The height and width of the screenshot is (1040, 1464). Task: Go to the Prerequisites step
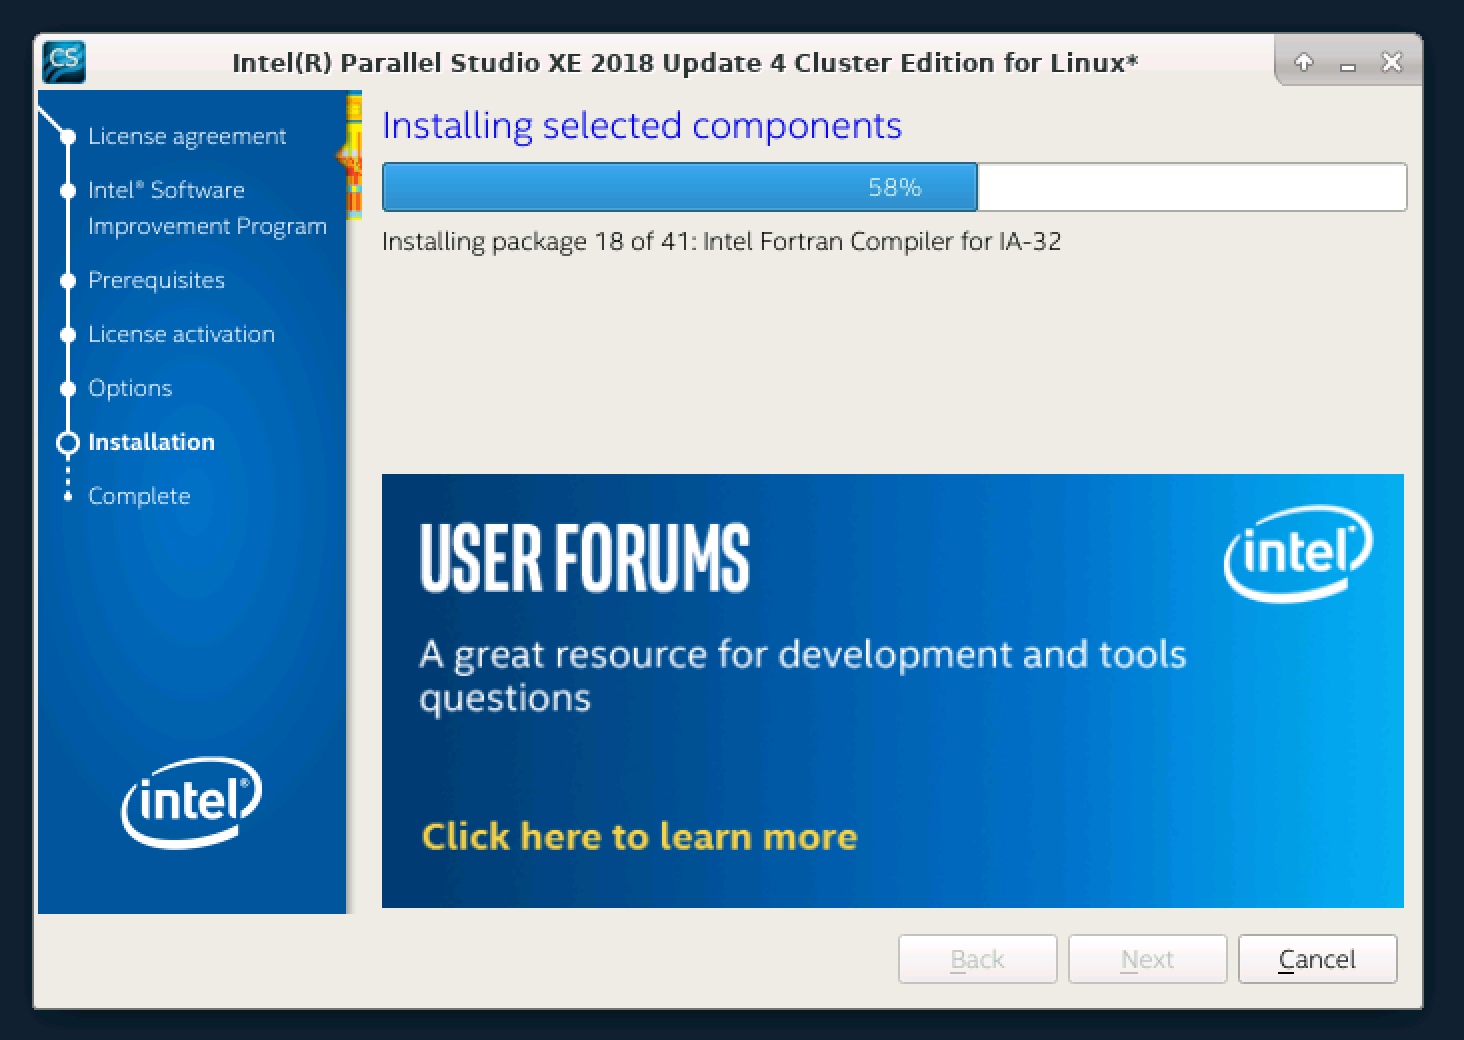coord(156,280)
